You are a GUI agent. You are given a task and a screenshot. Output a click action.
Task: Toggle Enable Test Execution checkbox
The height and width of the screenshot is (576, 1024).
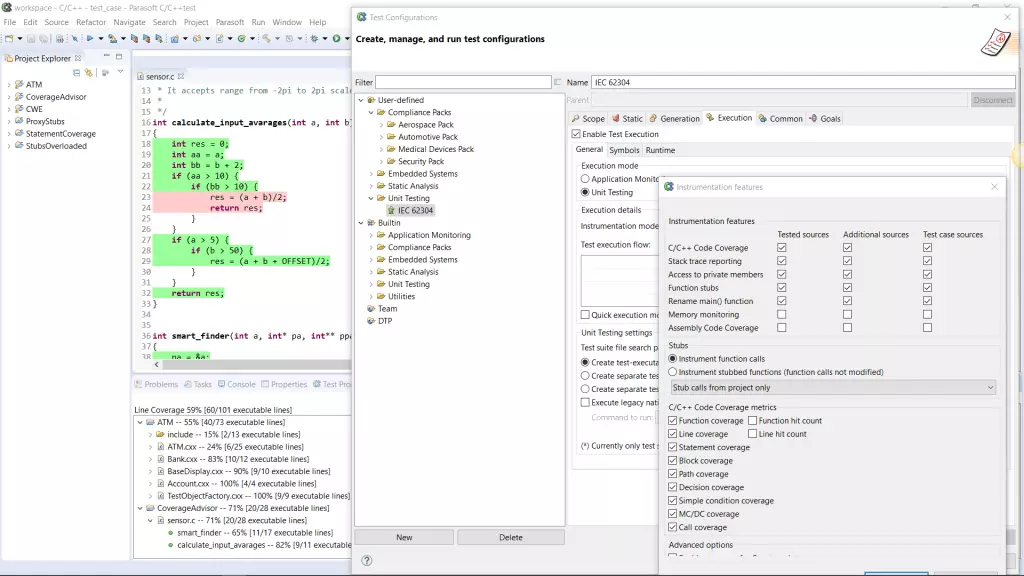click(x=576, y=134)
